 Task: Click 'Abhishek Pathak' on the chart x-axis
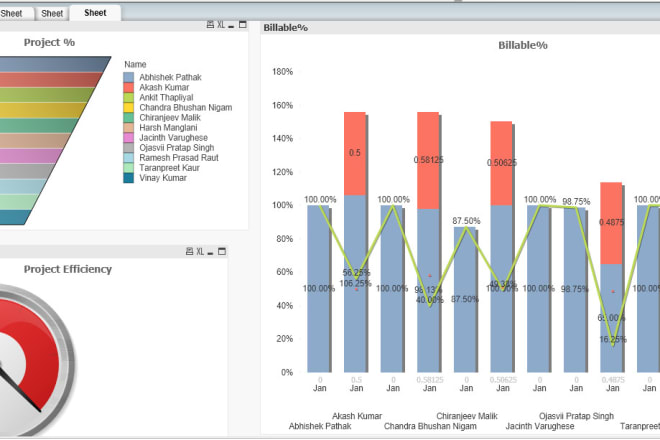coord(320,426)
